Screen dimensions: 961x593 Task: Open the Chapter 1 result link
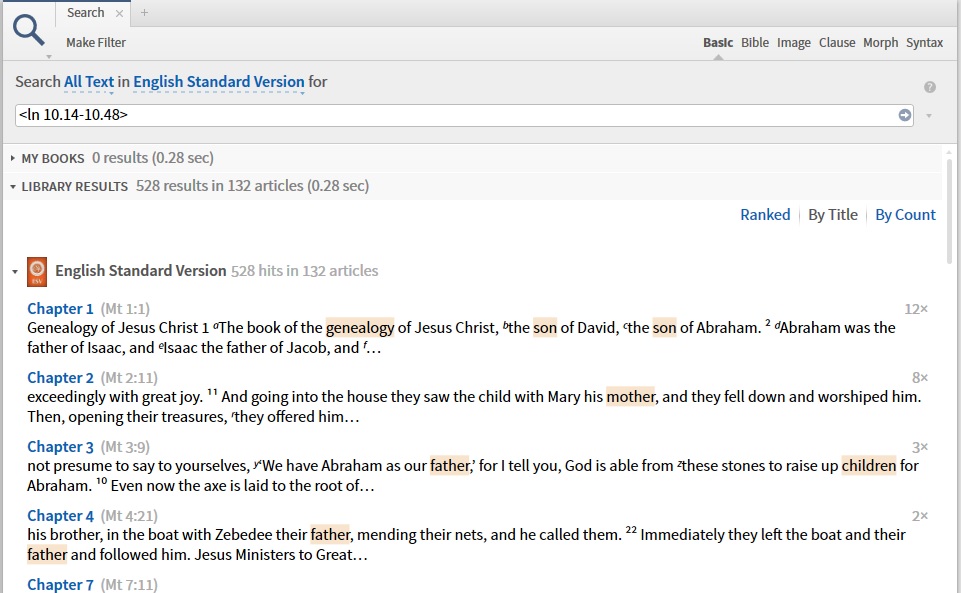(x=60, y=309)
